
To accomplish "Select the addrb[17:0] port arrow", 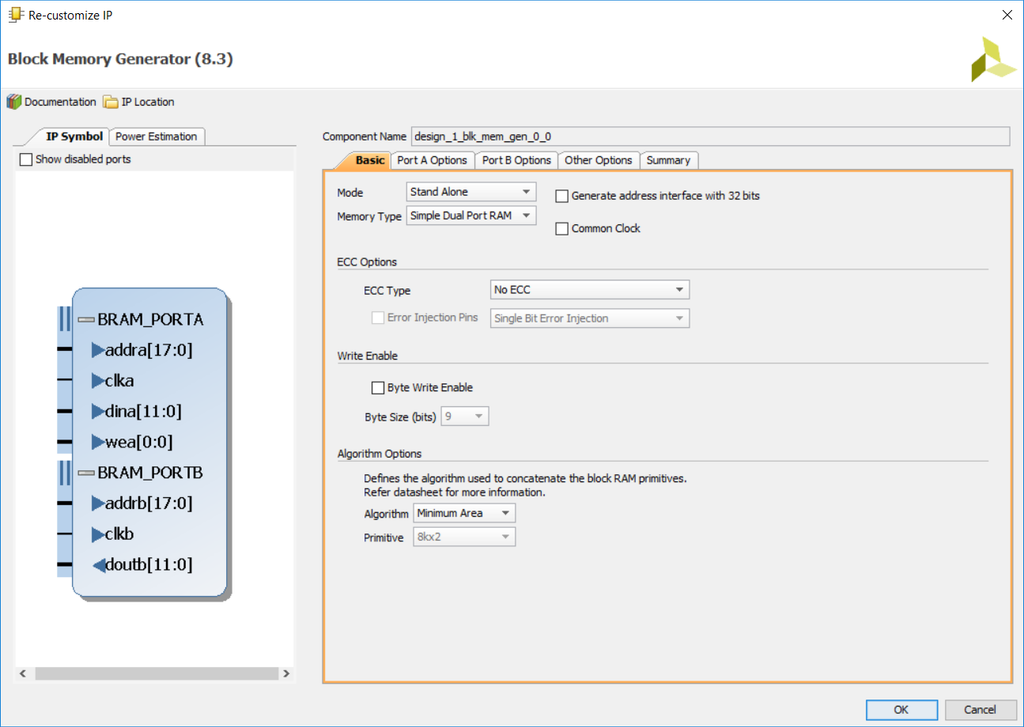I will pyautogui.click(x=98, y=503).
